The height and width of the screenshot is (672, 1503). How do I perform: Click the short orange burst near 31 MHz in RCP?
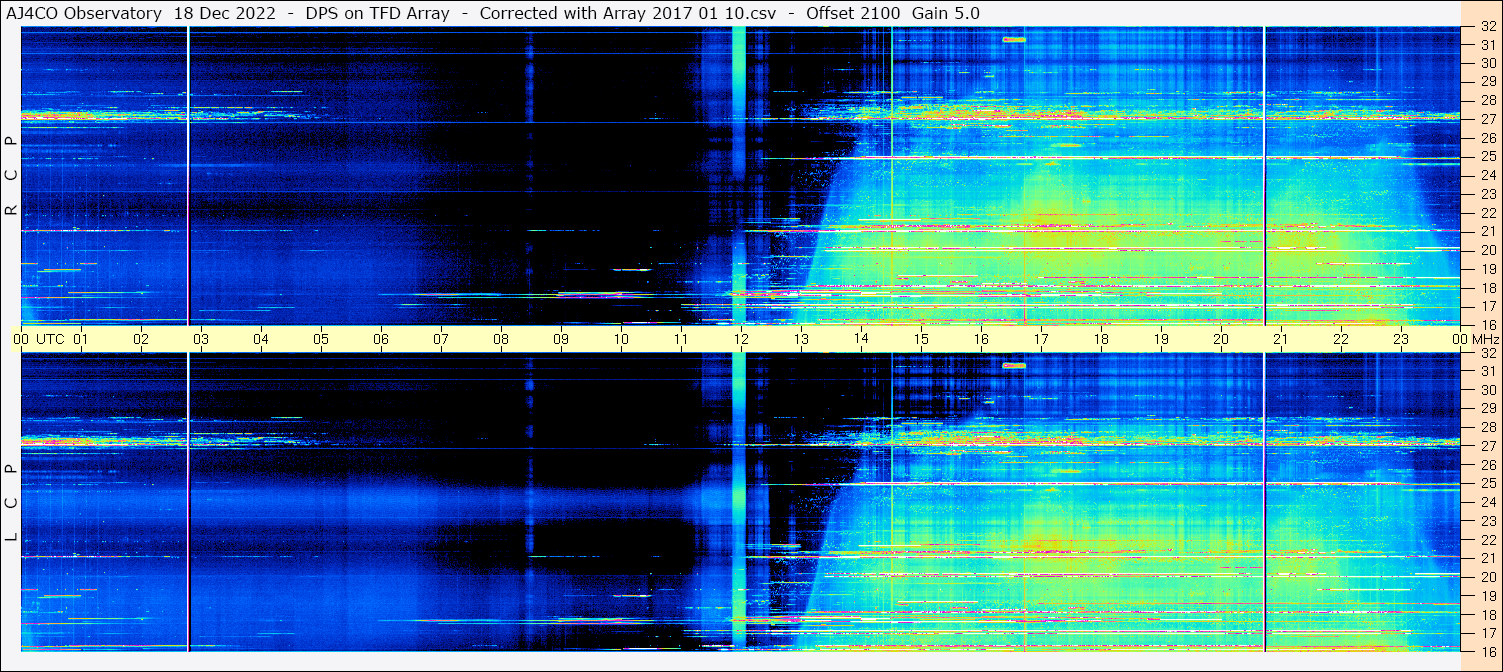tap(1014, 39)
